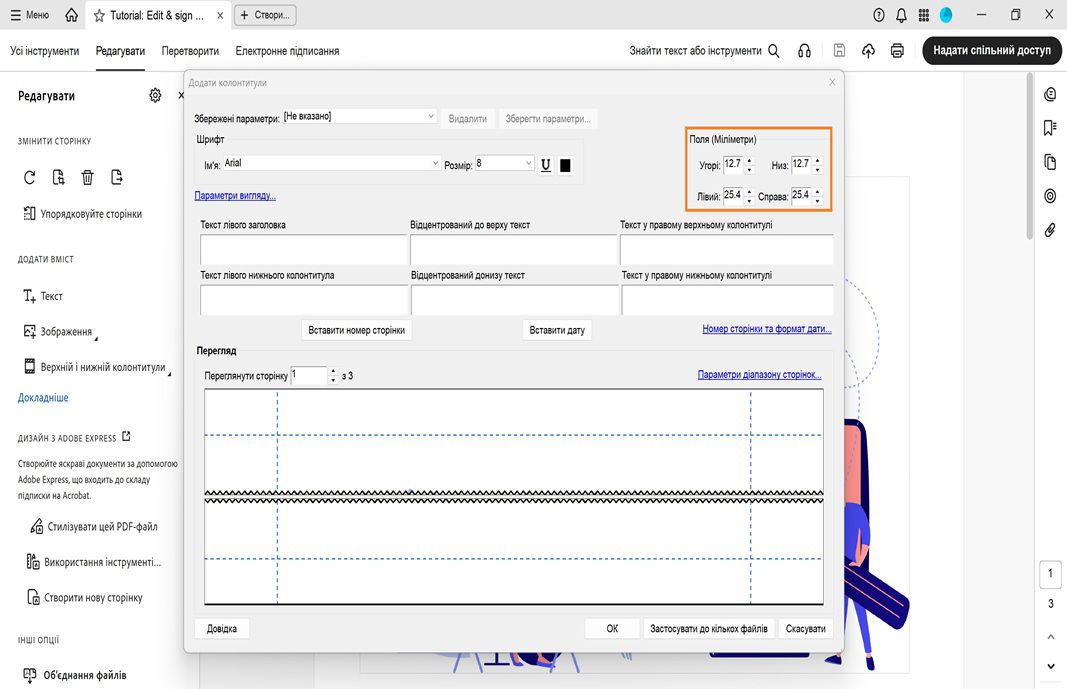Open the Електронне підписання tab
1067x689 pixels.
tap(287, 51)
